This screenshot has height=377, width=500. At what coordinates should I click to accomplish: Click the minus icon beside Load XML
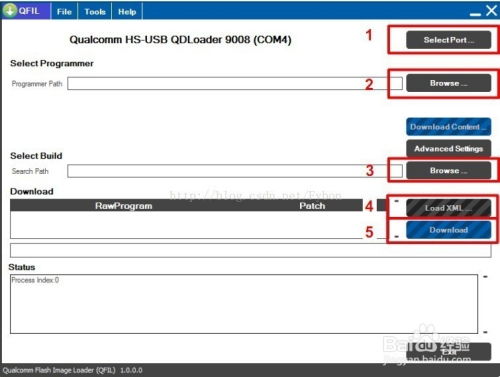click(396, 201)
